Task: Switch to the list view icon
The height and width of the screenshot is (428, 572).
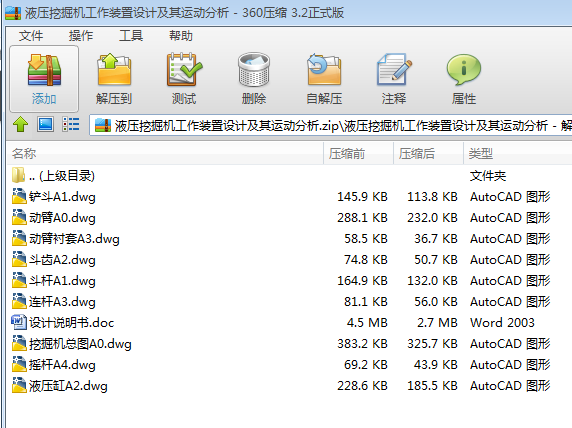Action: click(70, 124)
